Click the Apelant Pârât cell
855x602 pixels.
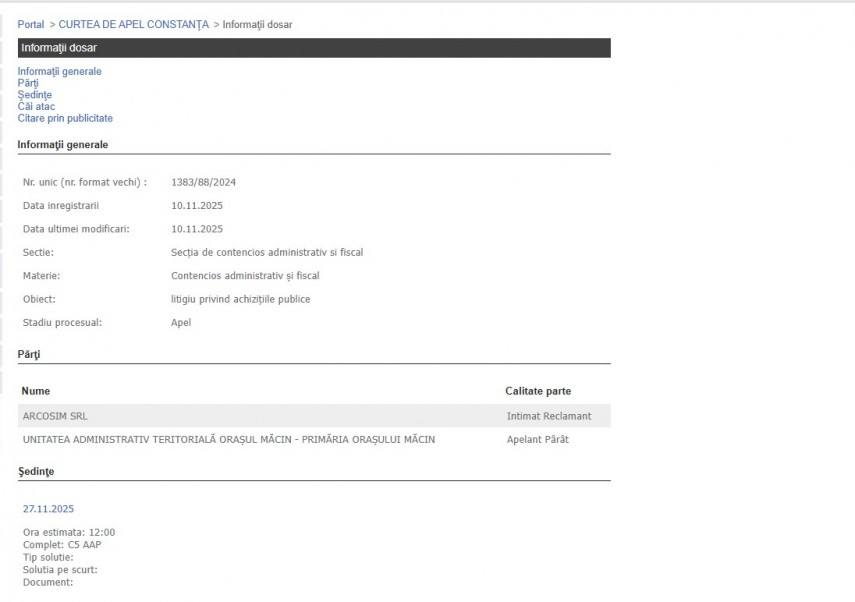point(537,439)
